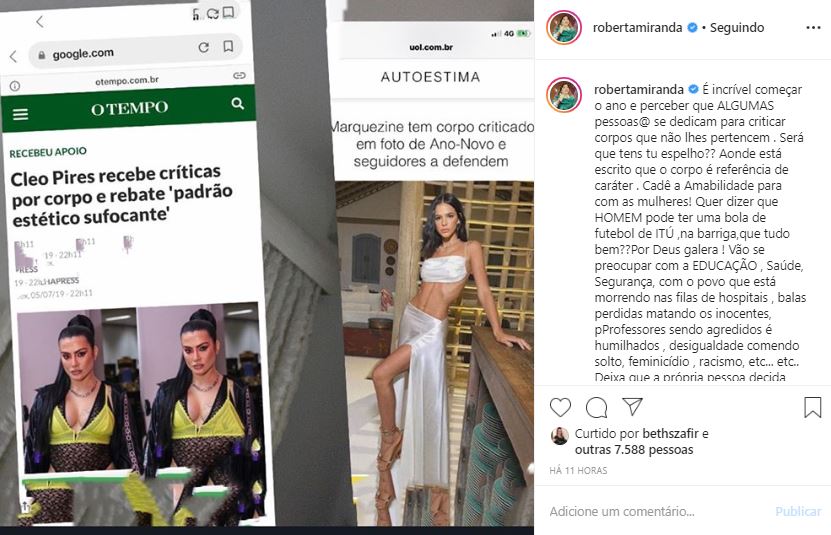Open the O TEMPO hamburger menu
This screenshot has width=831, height=535.
click(20, 114)
